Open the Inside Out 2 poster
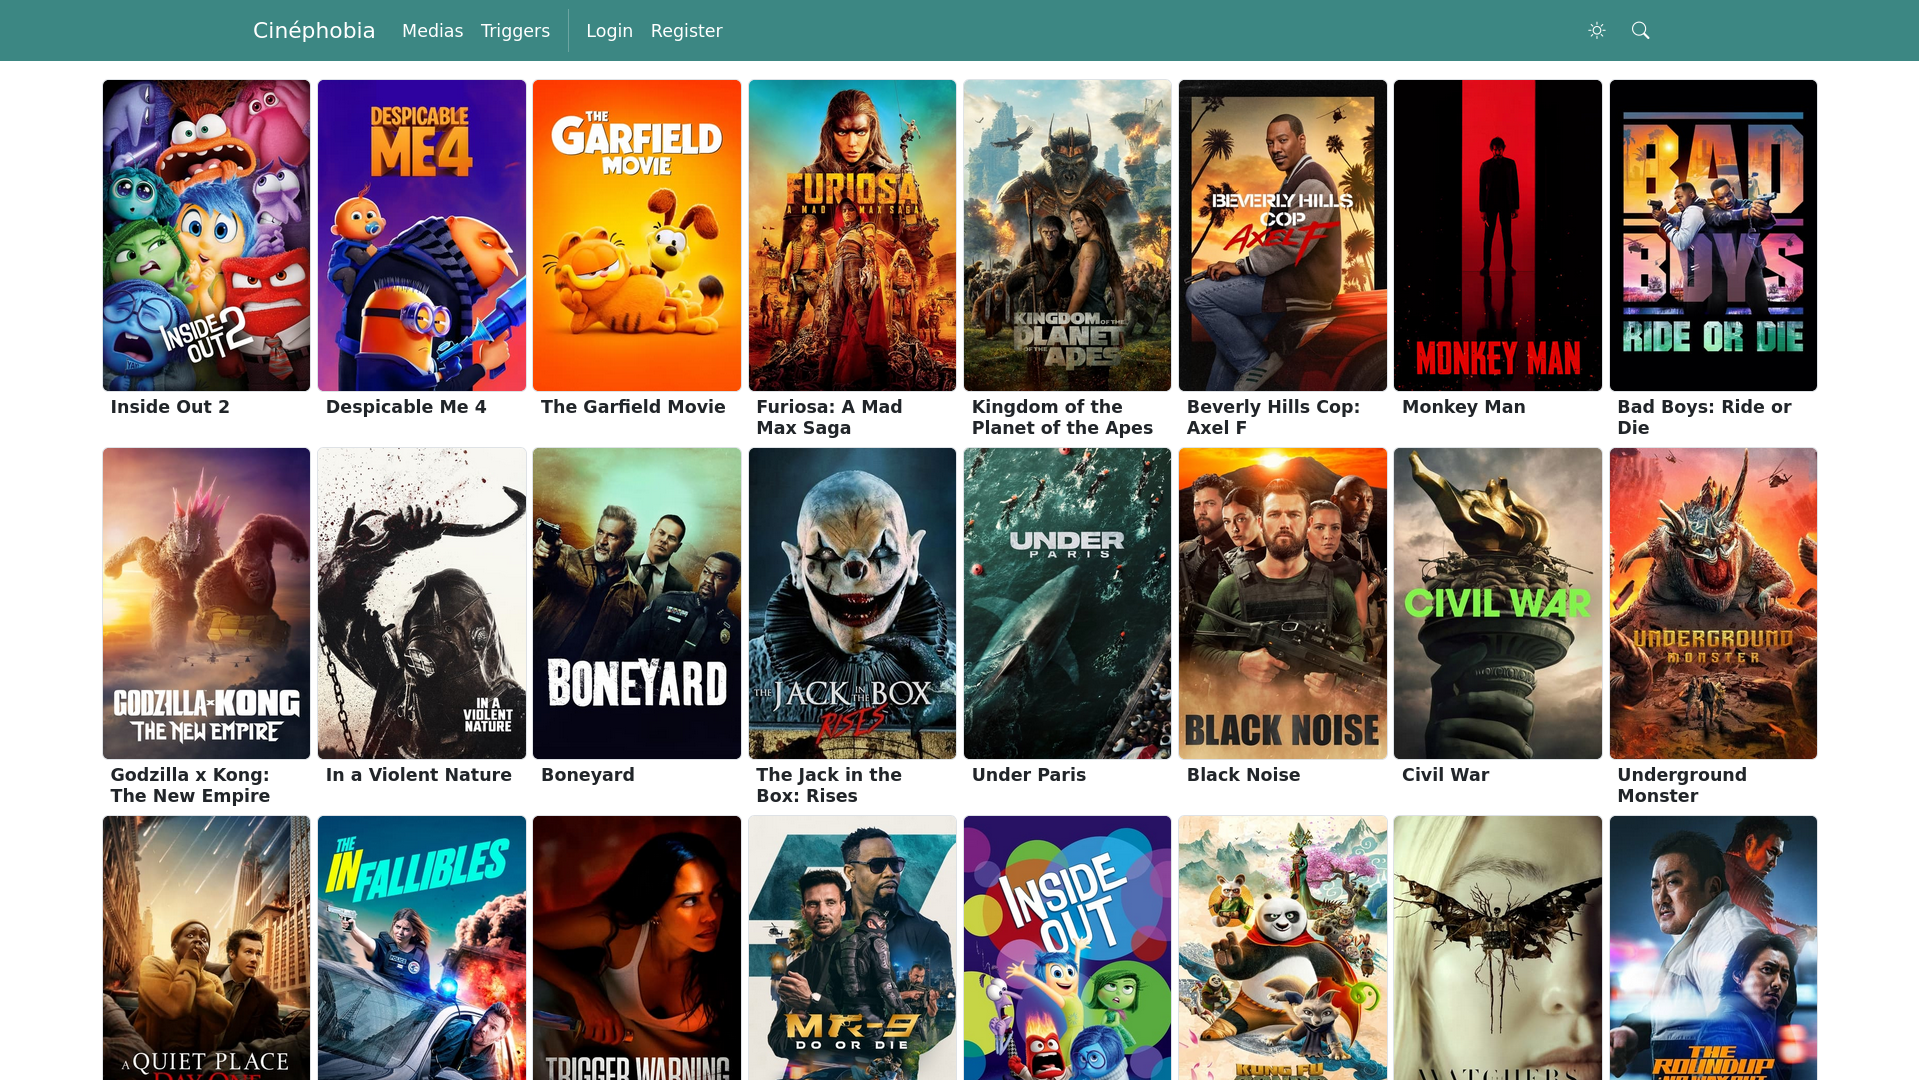 tap(207, 236)
